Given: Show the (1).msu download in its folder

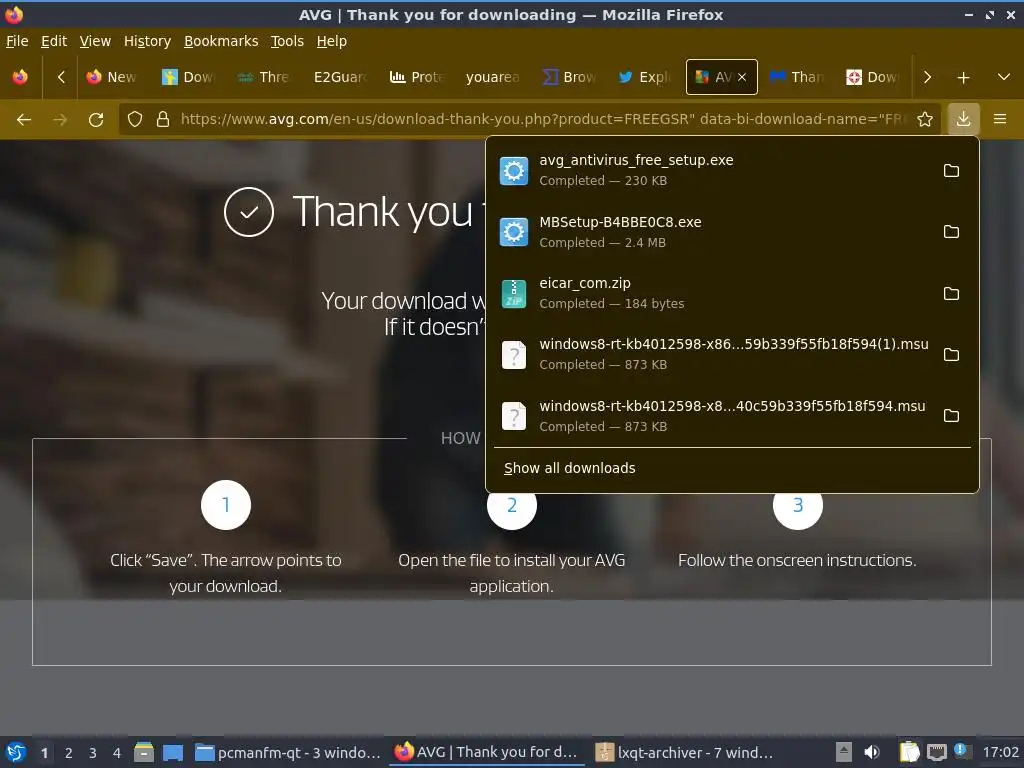Looking at the screenshot, I should [952, 355].
